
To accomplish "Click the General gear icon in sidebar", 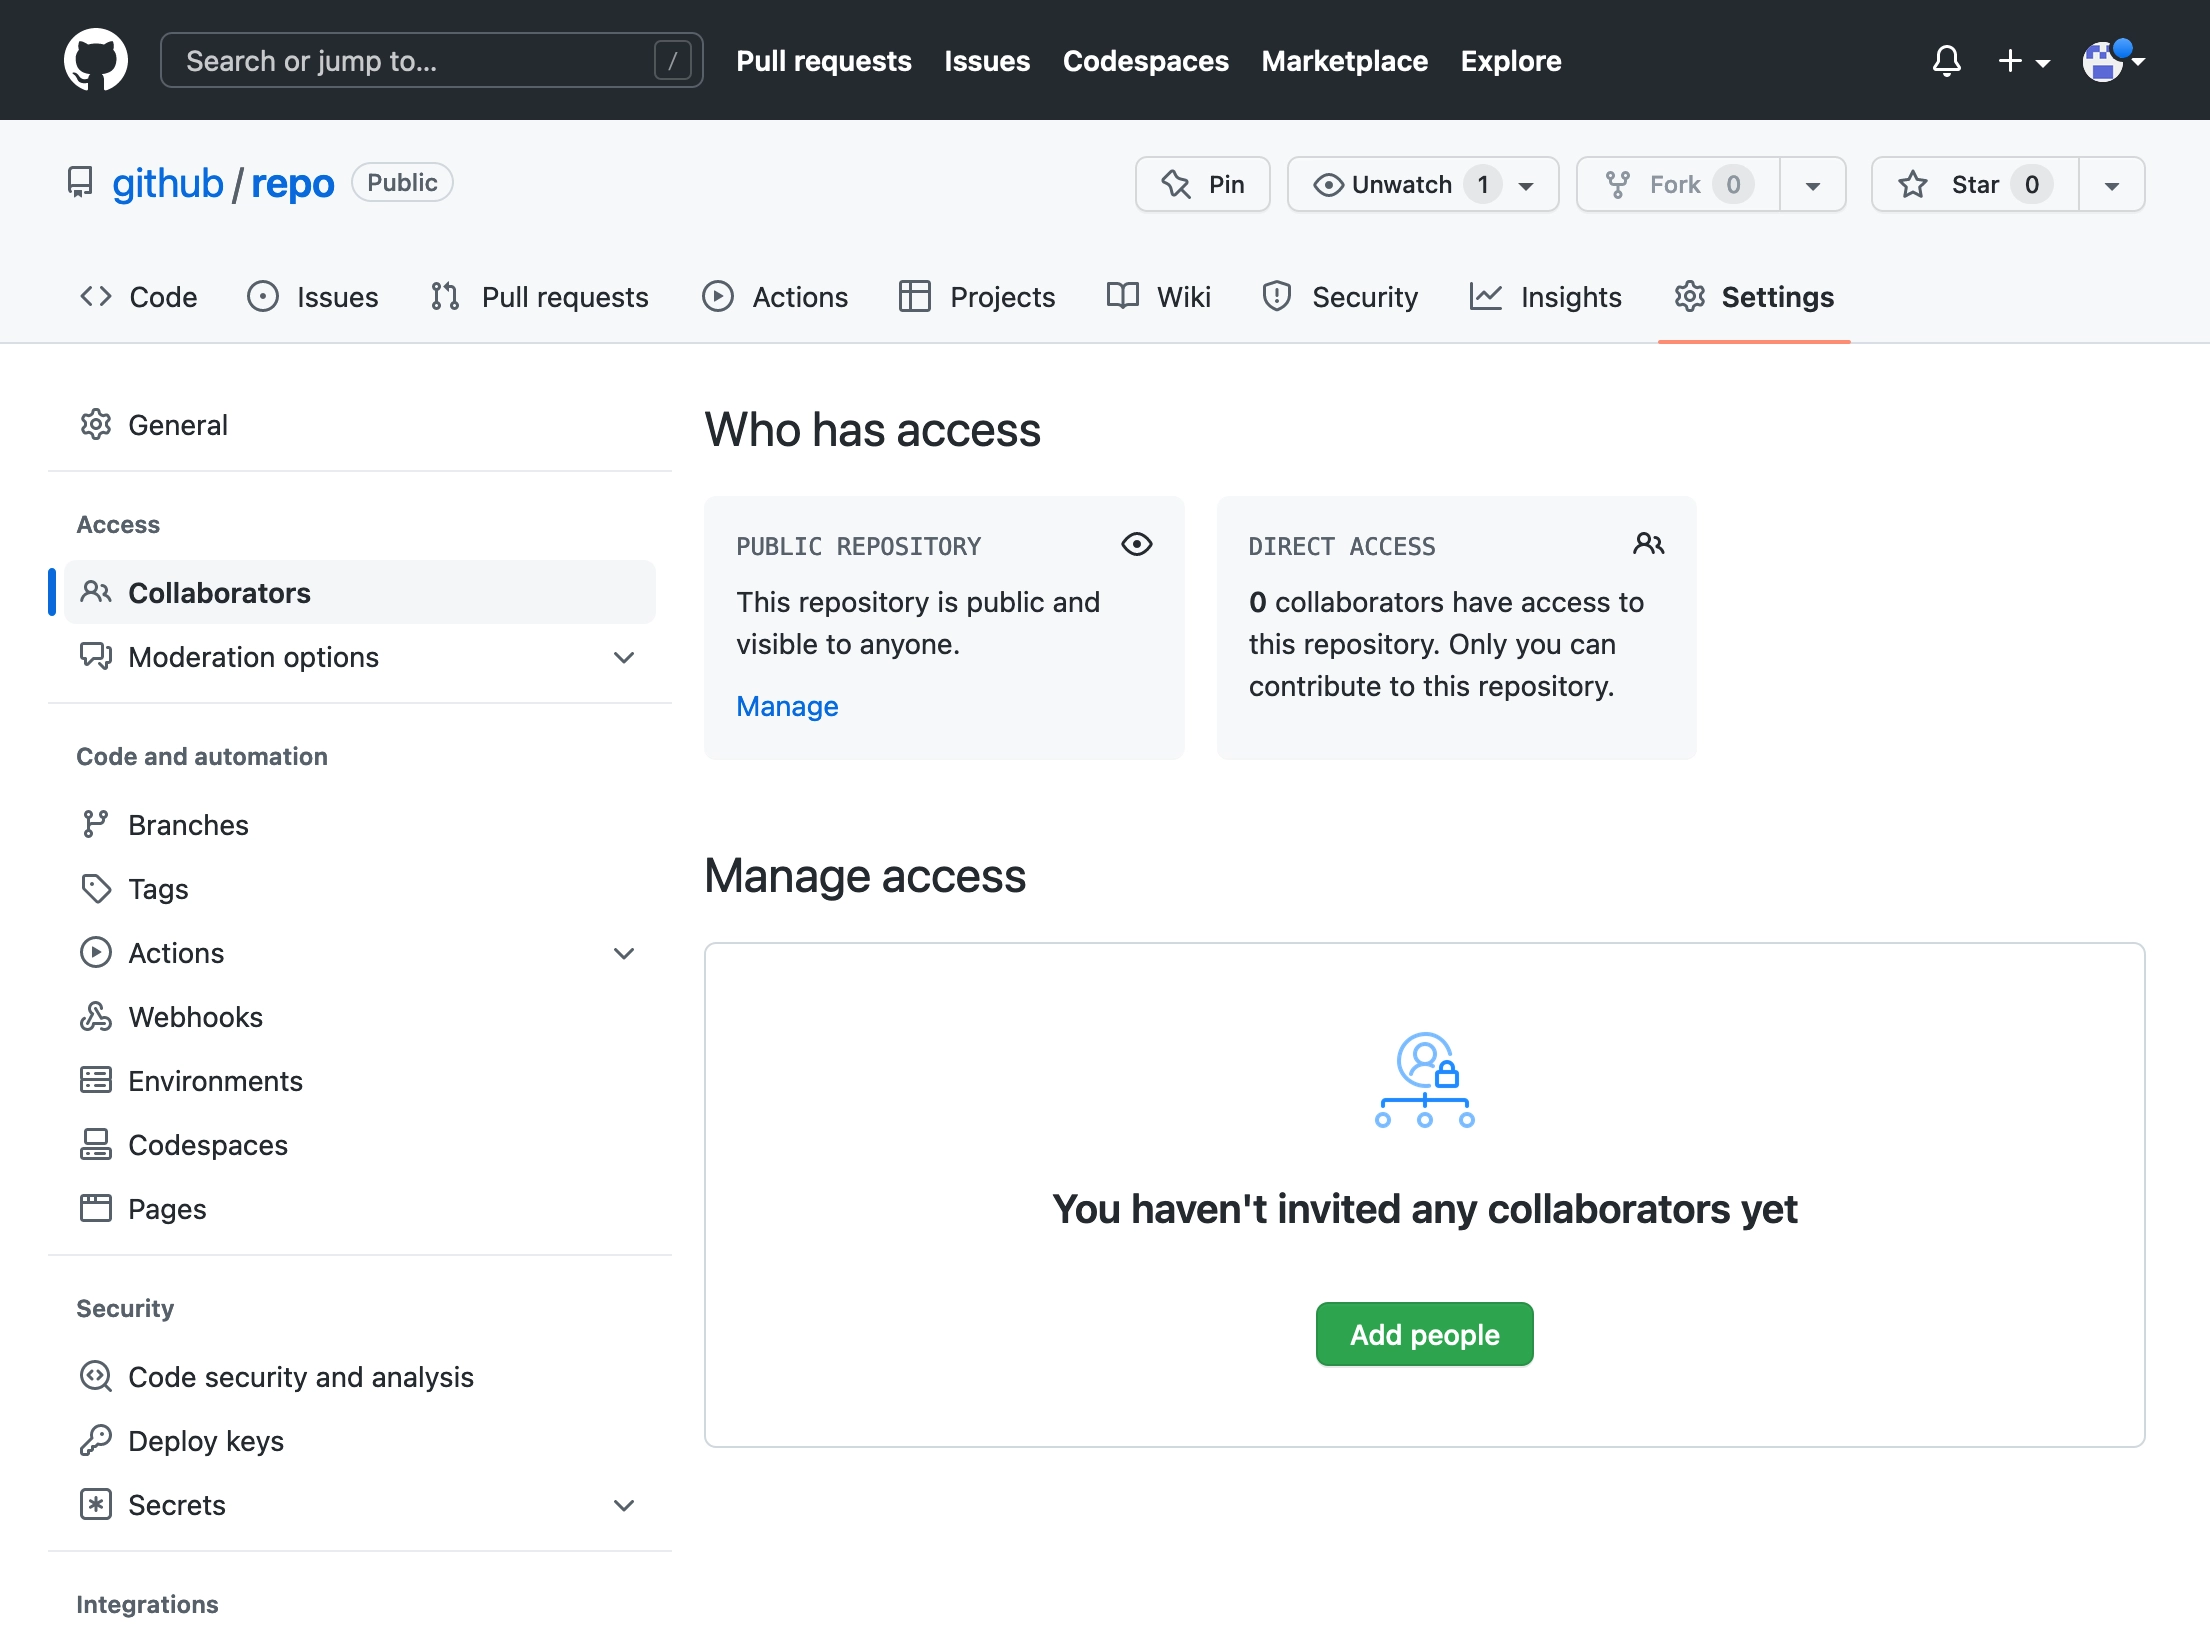I will tap(96, 425).
